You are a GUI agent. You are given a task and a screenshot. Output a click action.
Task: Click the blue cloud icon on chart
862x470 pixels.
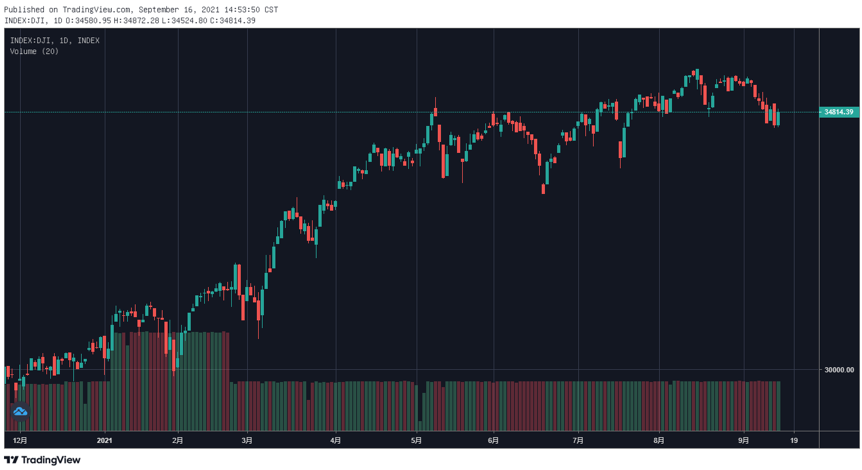pos(20,411)
